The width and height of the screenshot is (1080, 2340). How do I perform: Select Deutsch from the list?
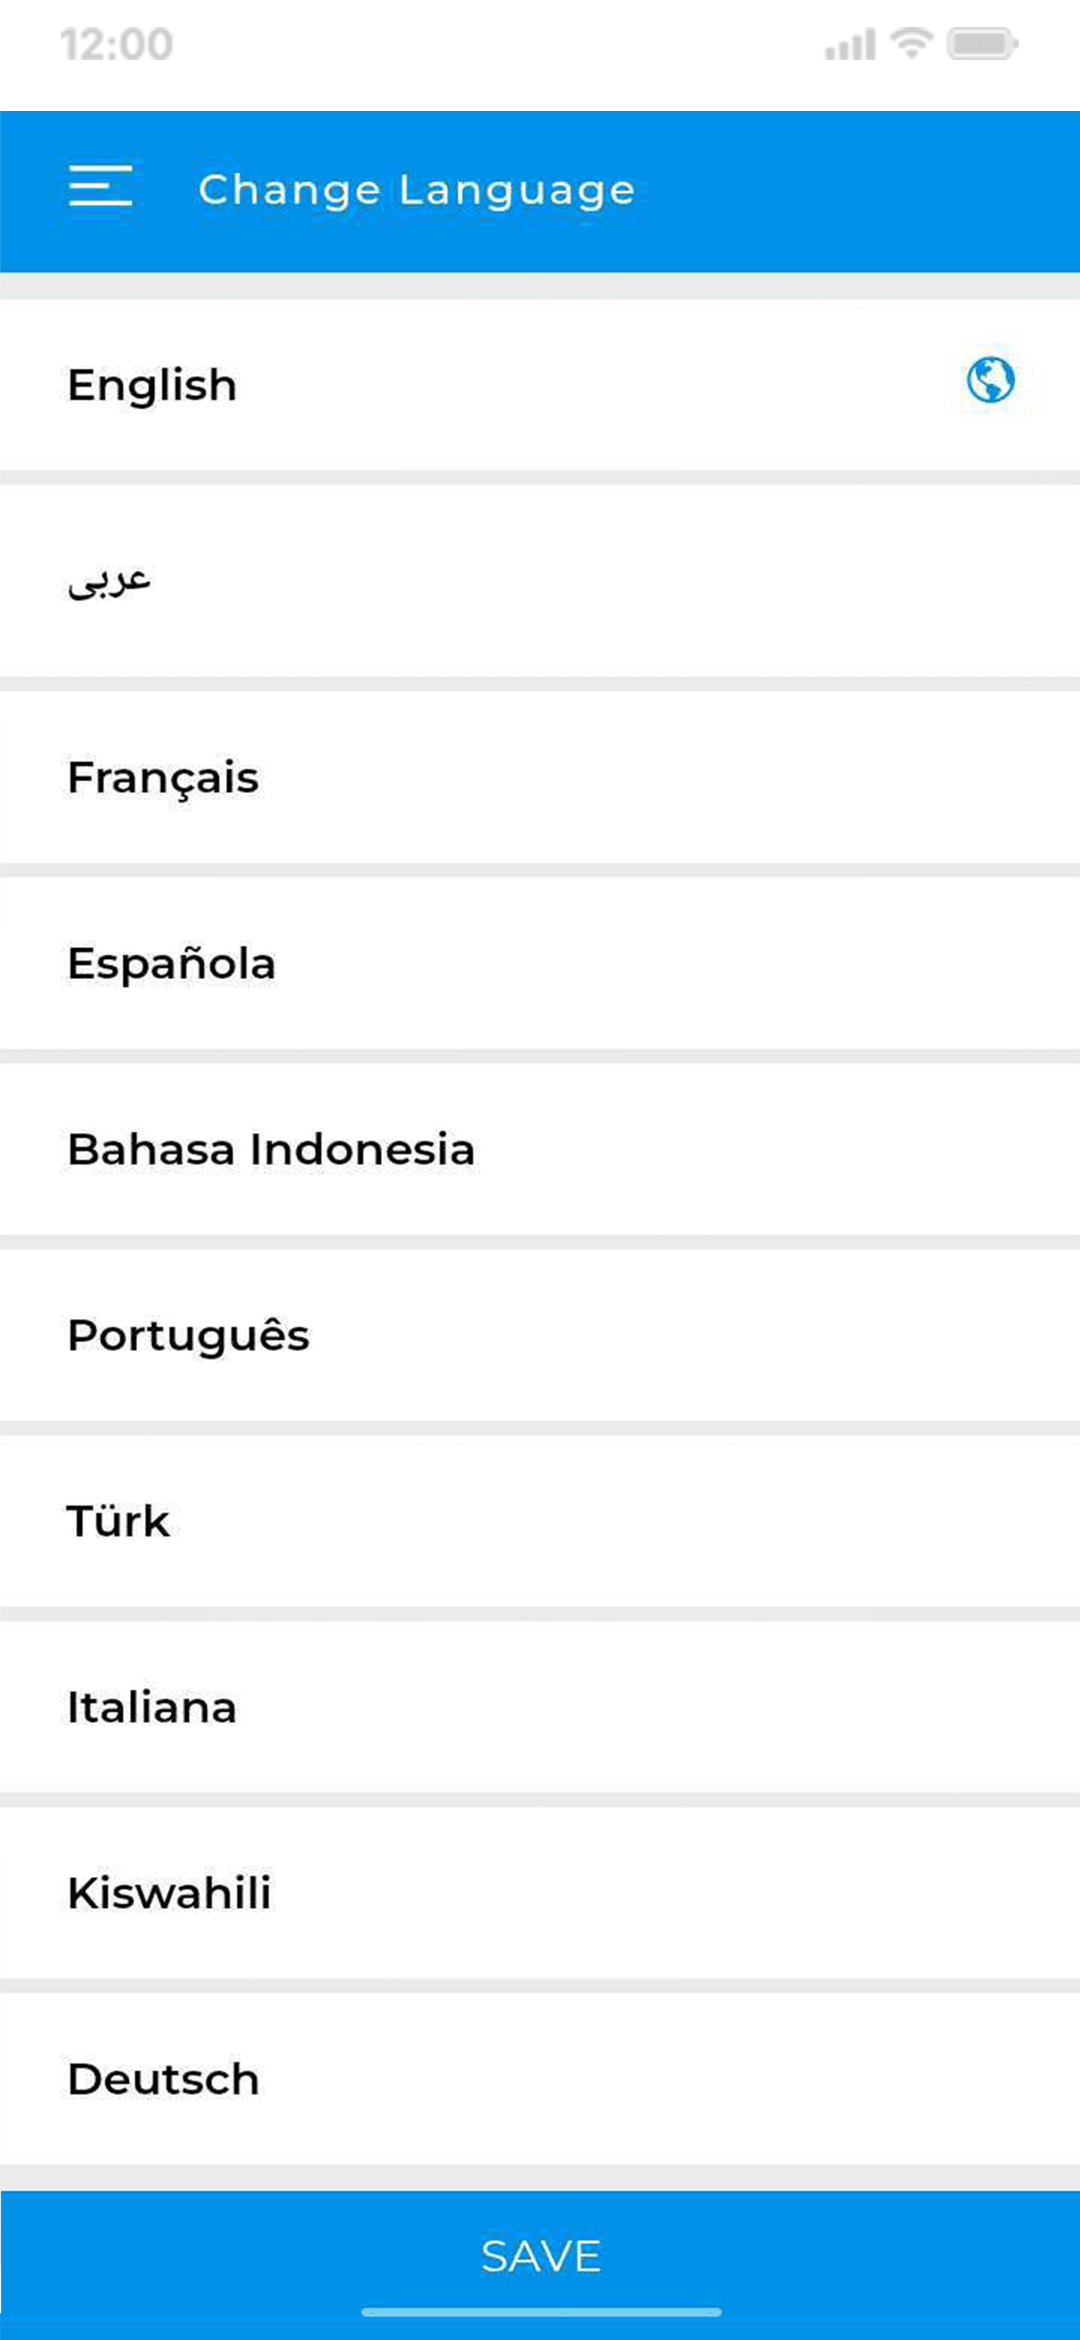click(163, 2080)
